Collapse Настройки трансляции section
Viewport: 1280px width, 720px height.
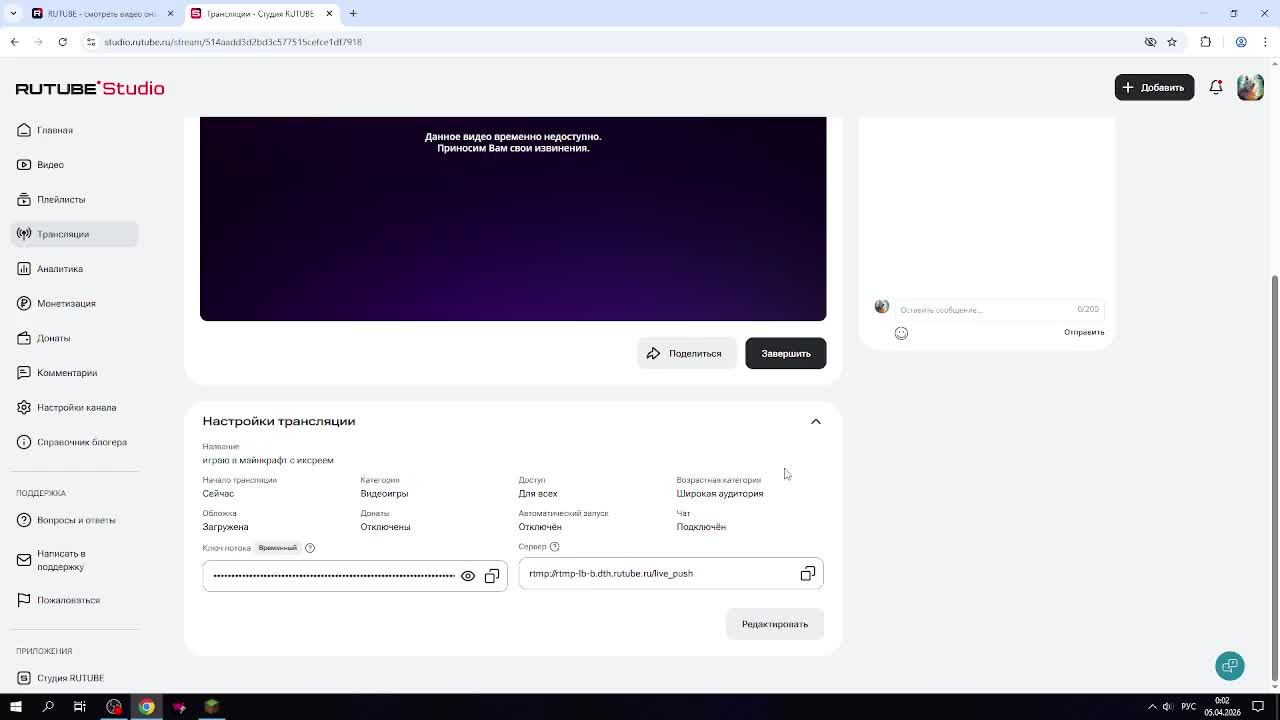(816, 421)
